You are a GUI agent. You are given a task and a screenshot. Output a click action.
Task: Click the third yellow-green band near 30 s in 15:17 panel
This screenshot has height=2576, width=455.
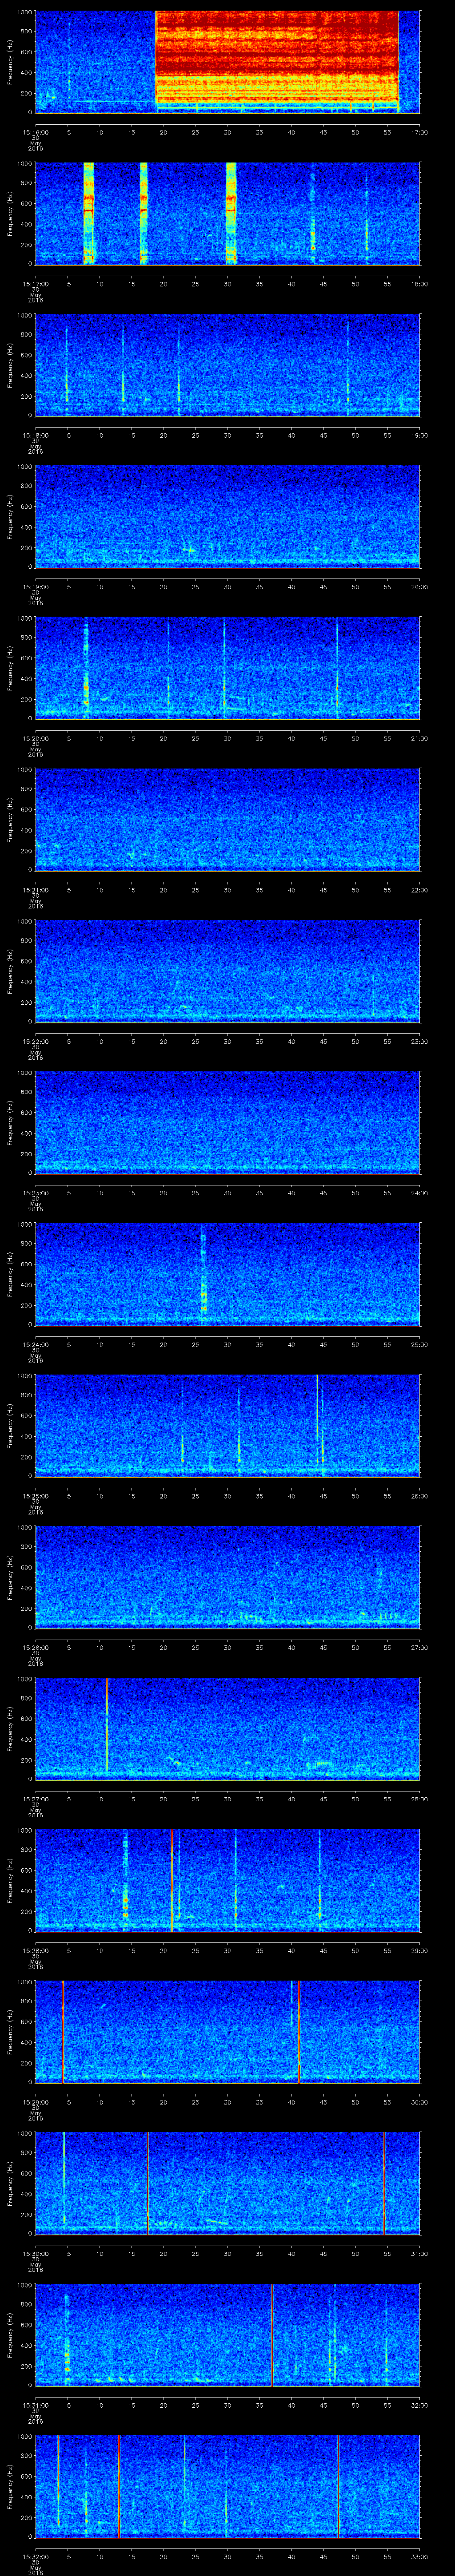231,213
